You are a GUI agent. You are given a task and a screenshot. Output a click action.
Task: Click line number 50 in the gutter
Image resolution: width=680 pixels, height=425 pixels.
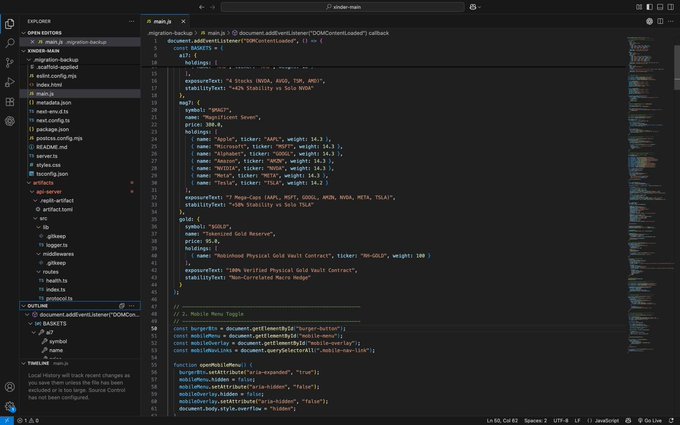[x=154, y=328]
